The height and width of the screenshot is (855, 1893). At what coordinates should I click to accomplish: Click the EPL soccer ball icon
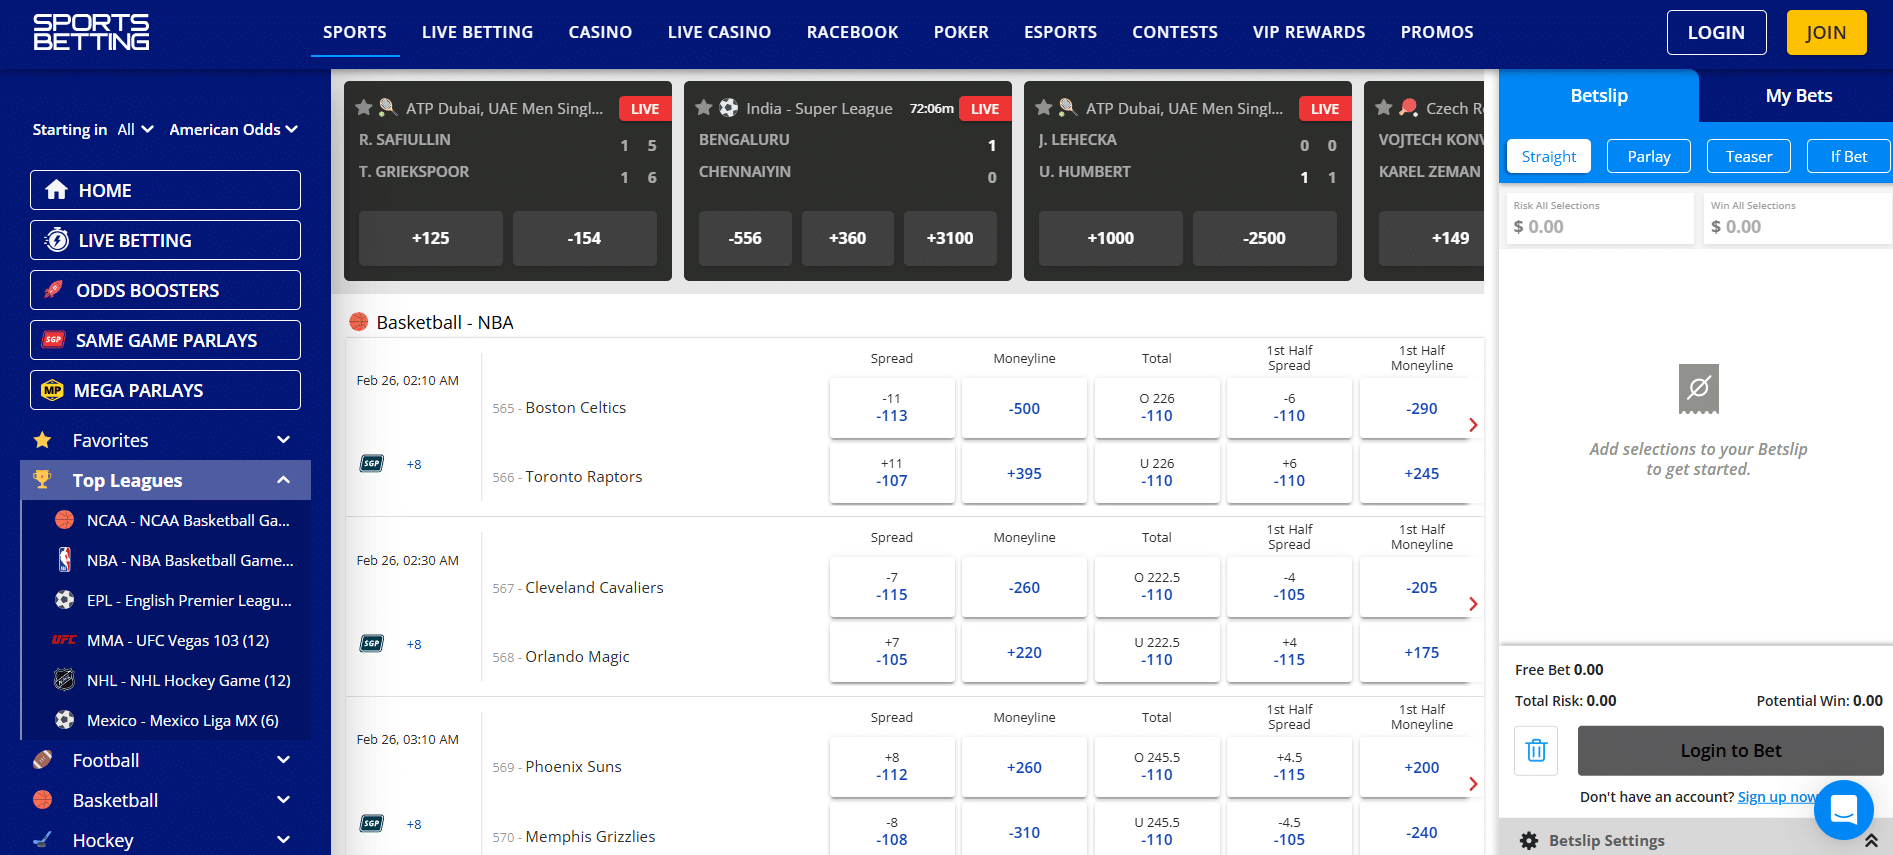65,600
